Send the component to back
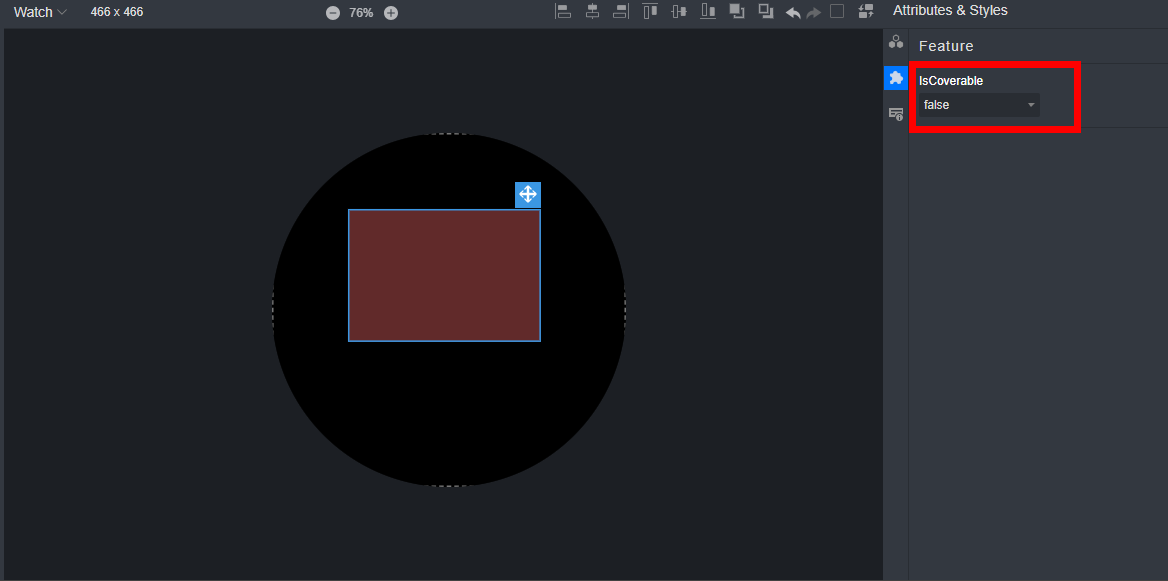The image size is (1168, 581). pyautogui.click(x=766, y=12)
